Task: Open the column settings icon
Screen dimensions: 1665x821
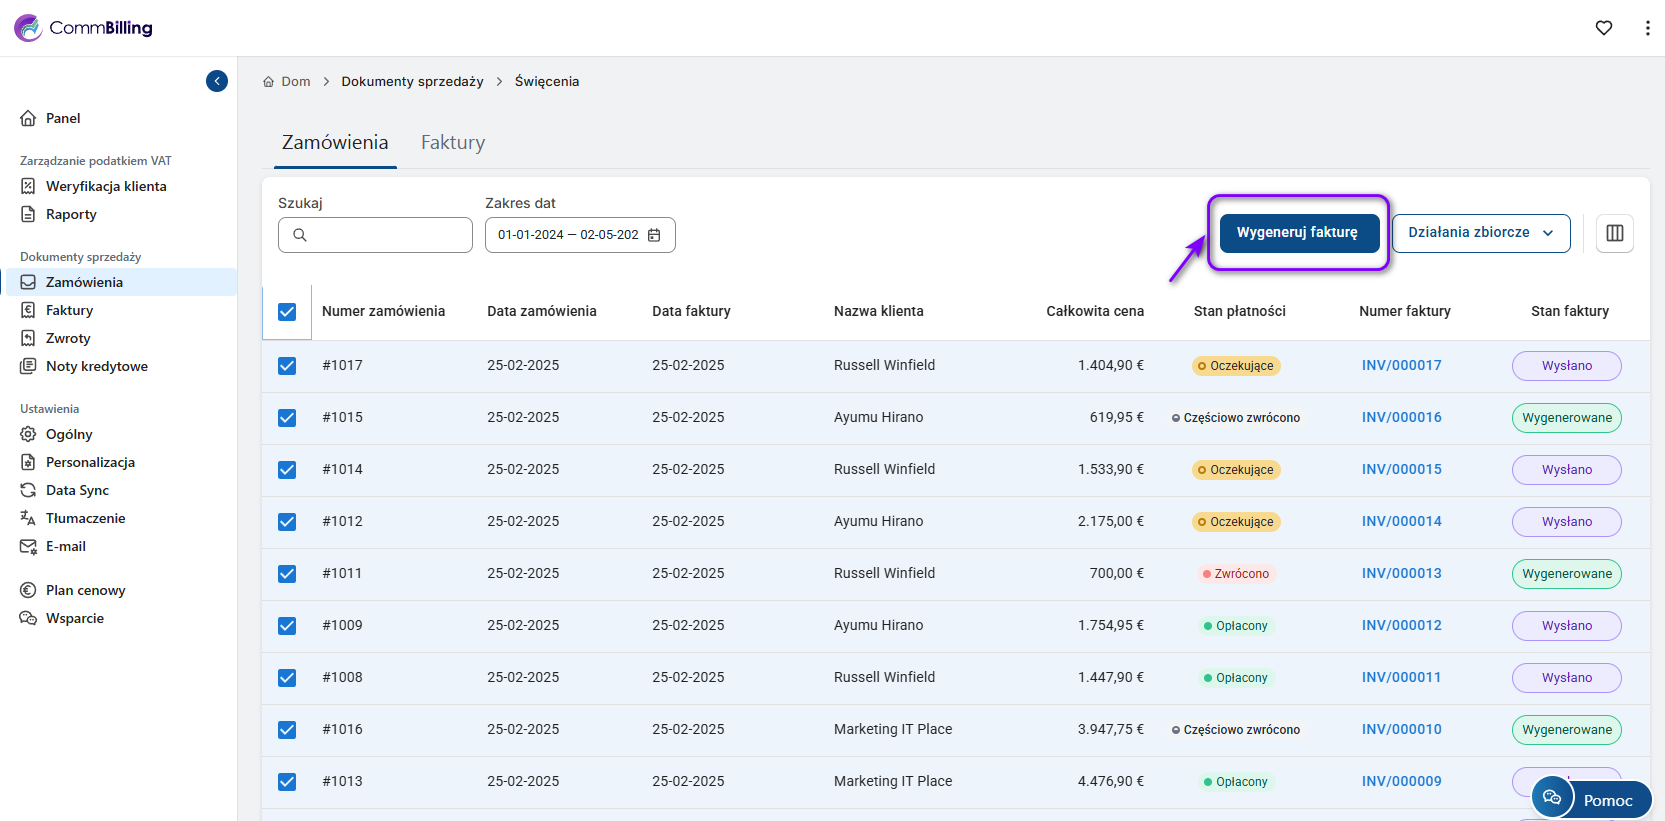Action: click(x=1614, y=233)
